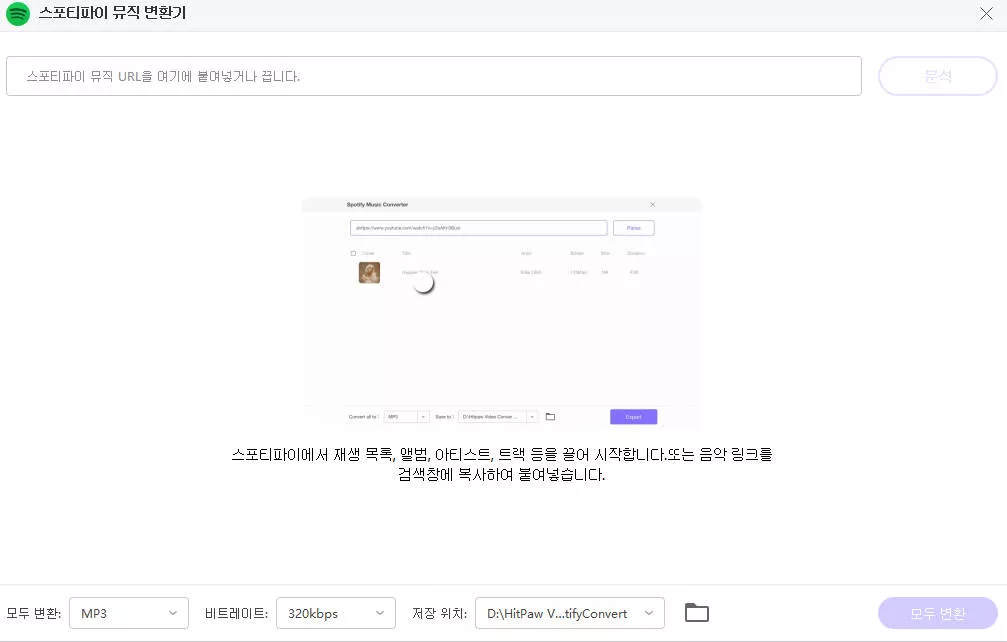Click the 분석 analyze button
Image resolution: width=1007 pixels, height=642 pixels.
pos(937,76)
